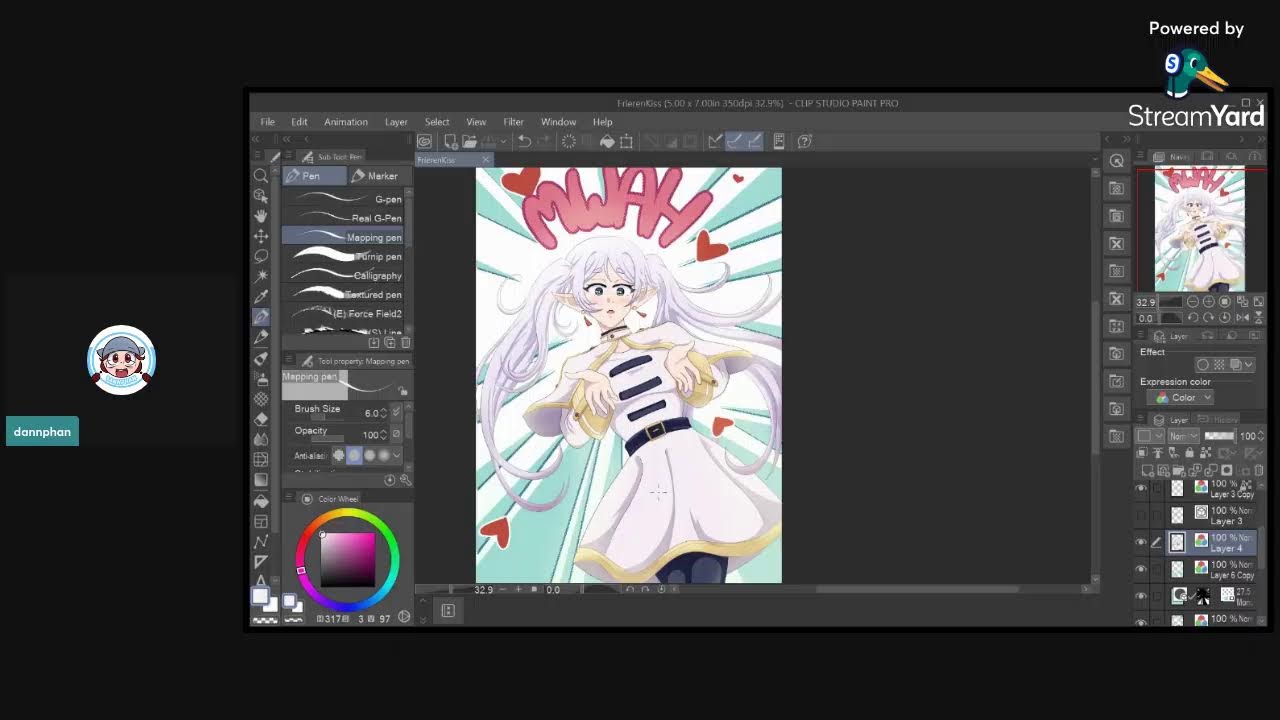Fill selection with toolbar bucket icon
The height and width of the screenshot is (720, 1280).
click(607, 141)
